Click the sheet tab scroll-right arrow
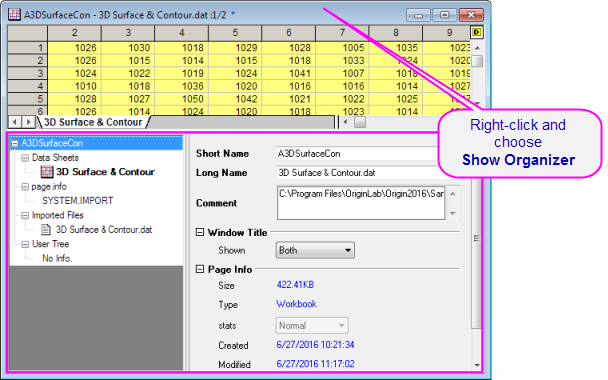This screenshot has height=380, width=608. (x=28, y=122)
